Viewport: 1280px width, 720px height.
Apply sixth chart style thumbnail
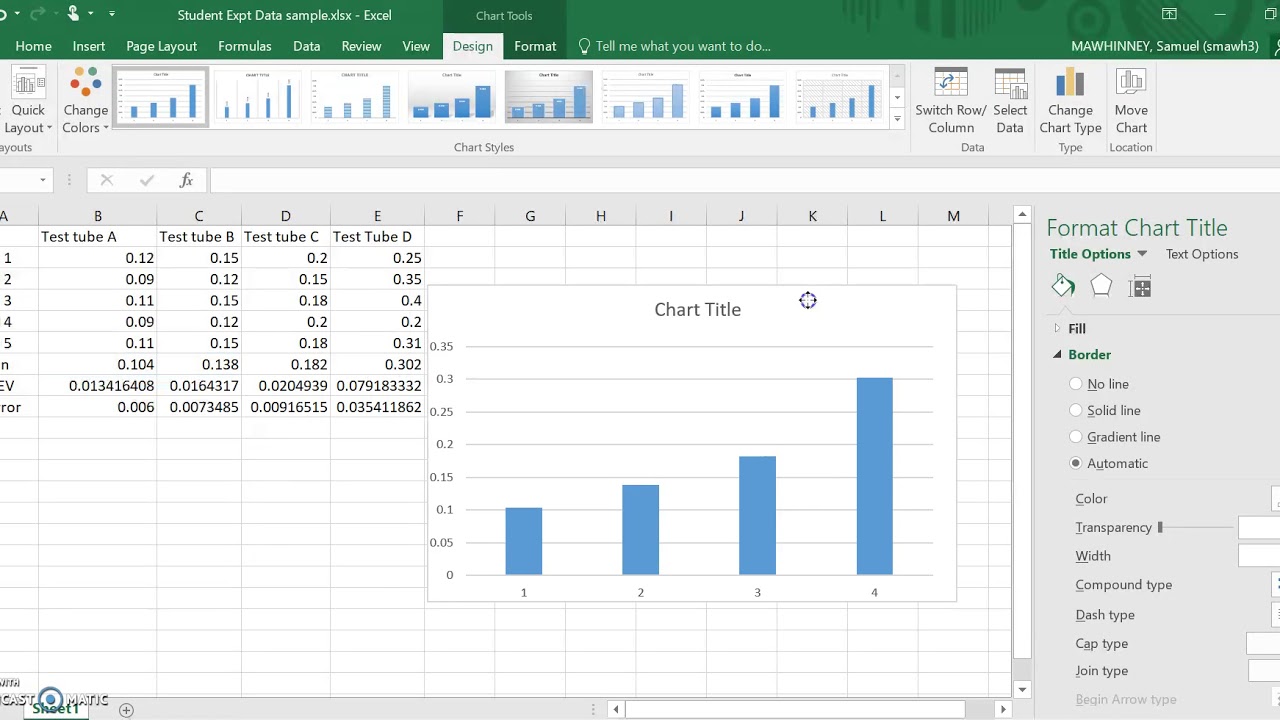click(x=646, y=96)
